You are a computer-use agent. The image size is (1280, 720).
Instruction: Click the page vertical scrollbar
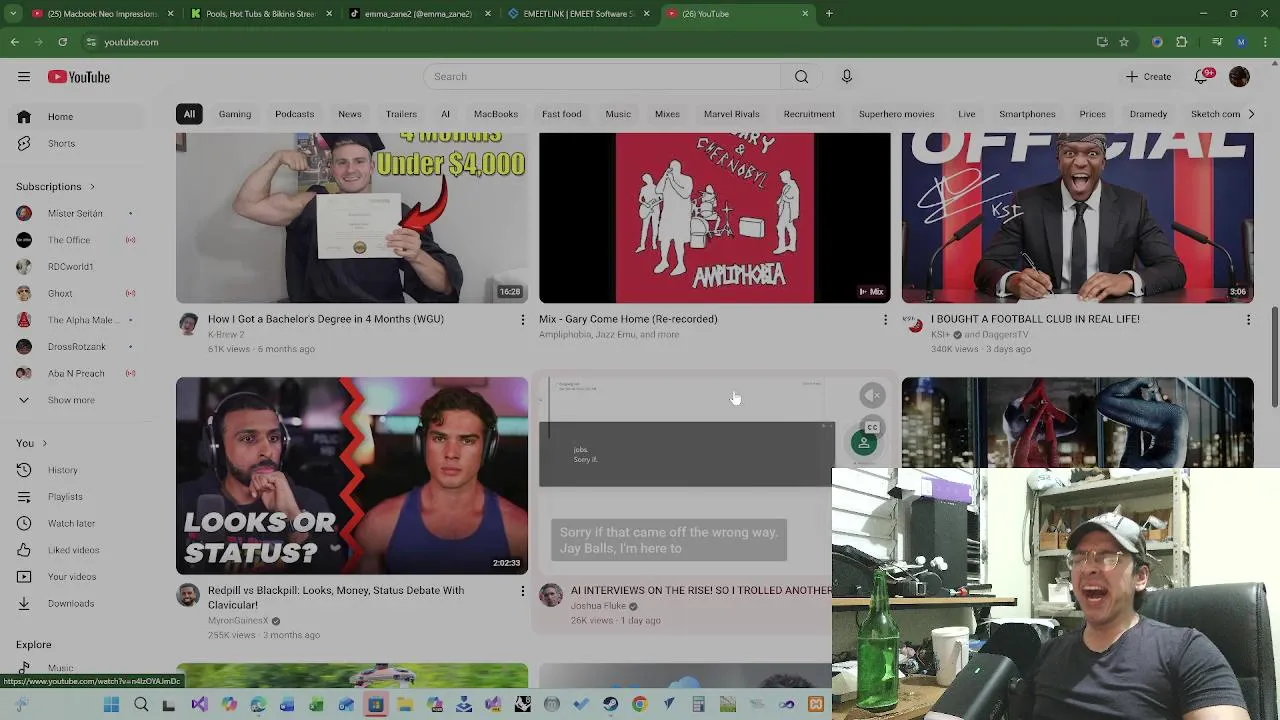[1274, 357]
